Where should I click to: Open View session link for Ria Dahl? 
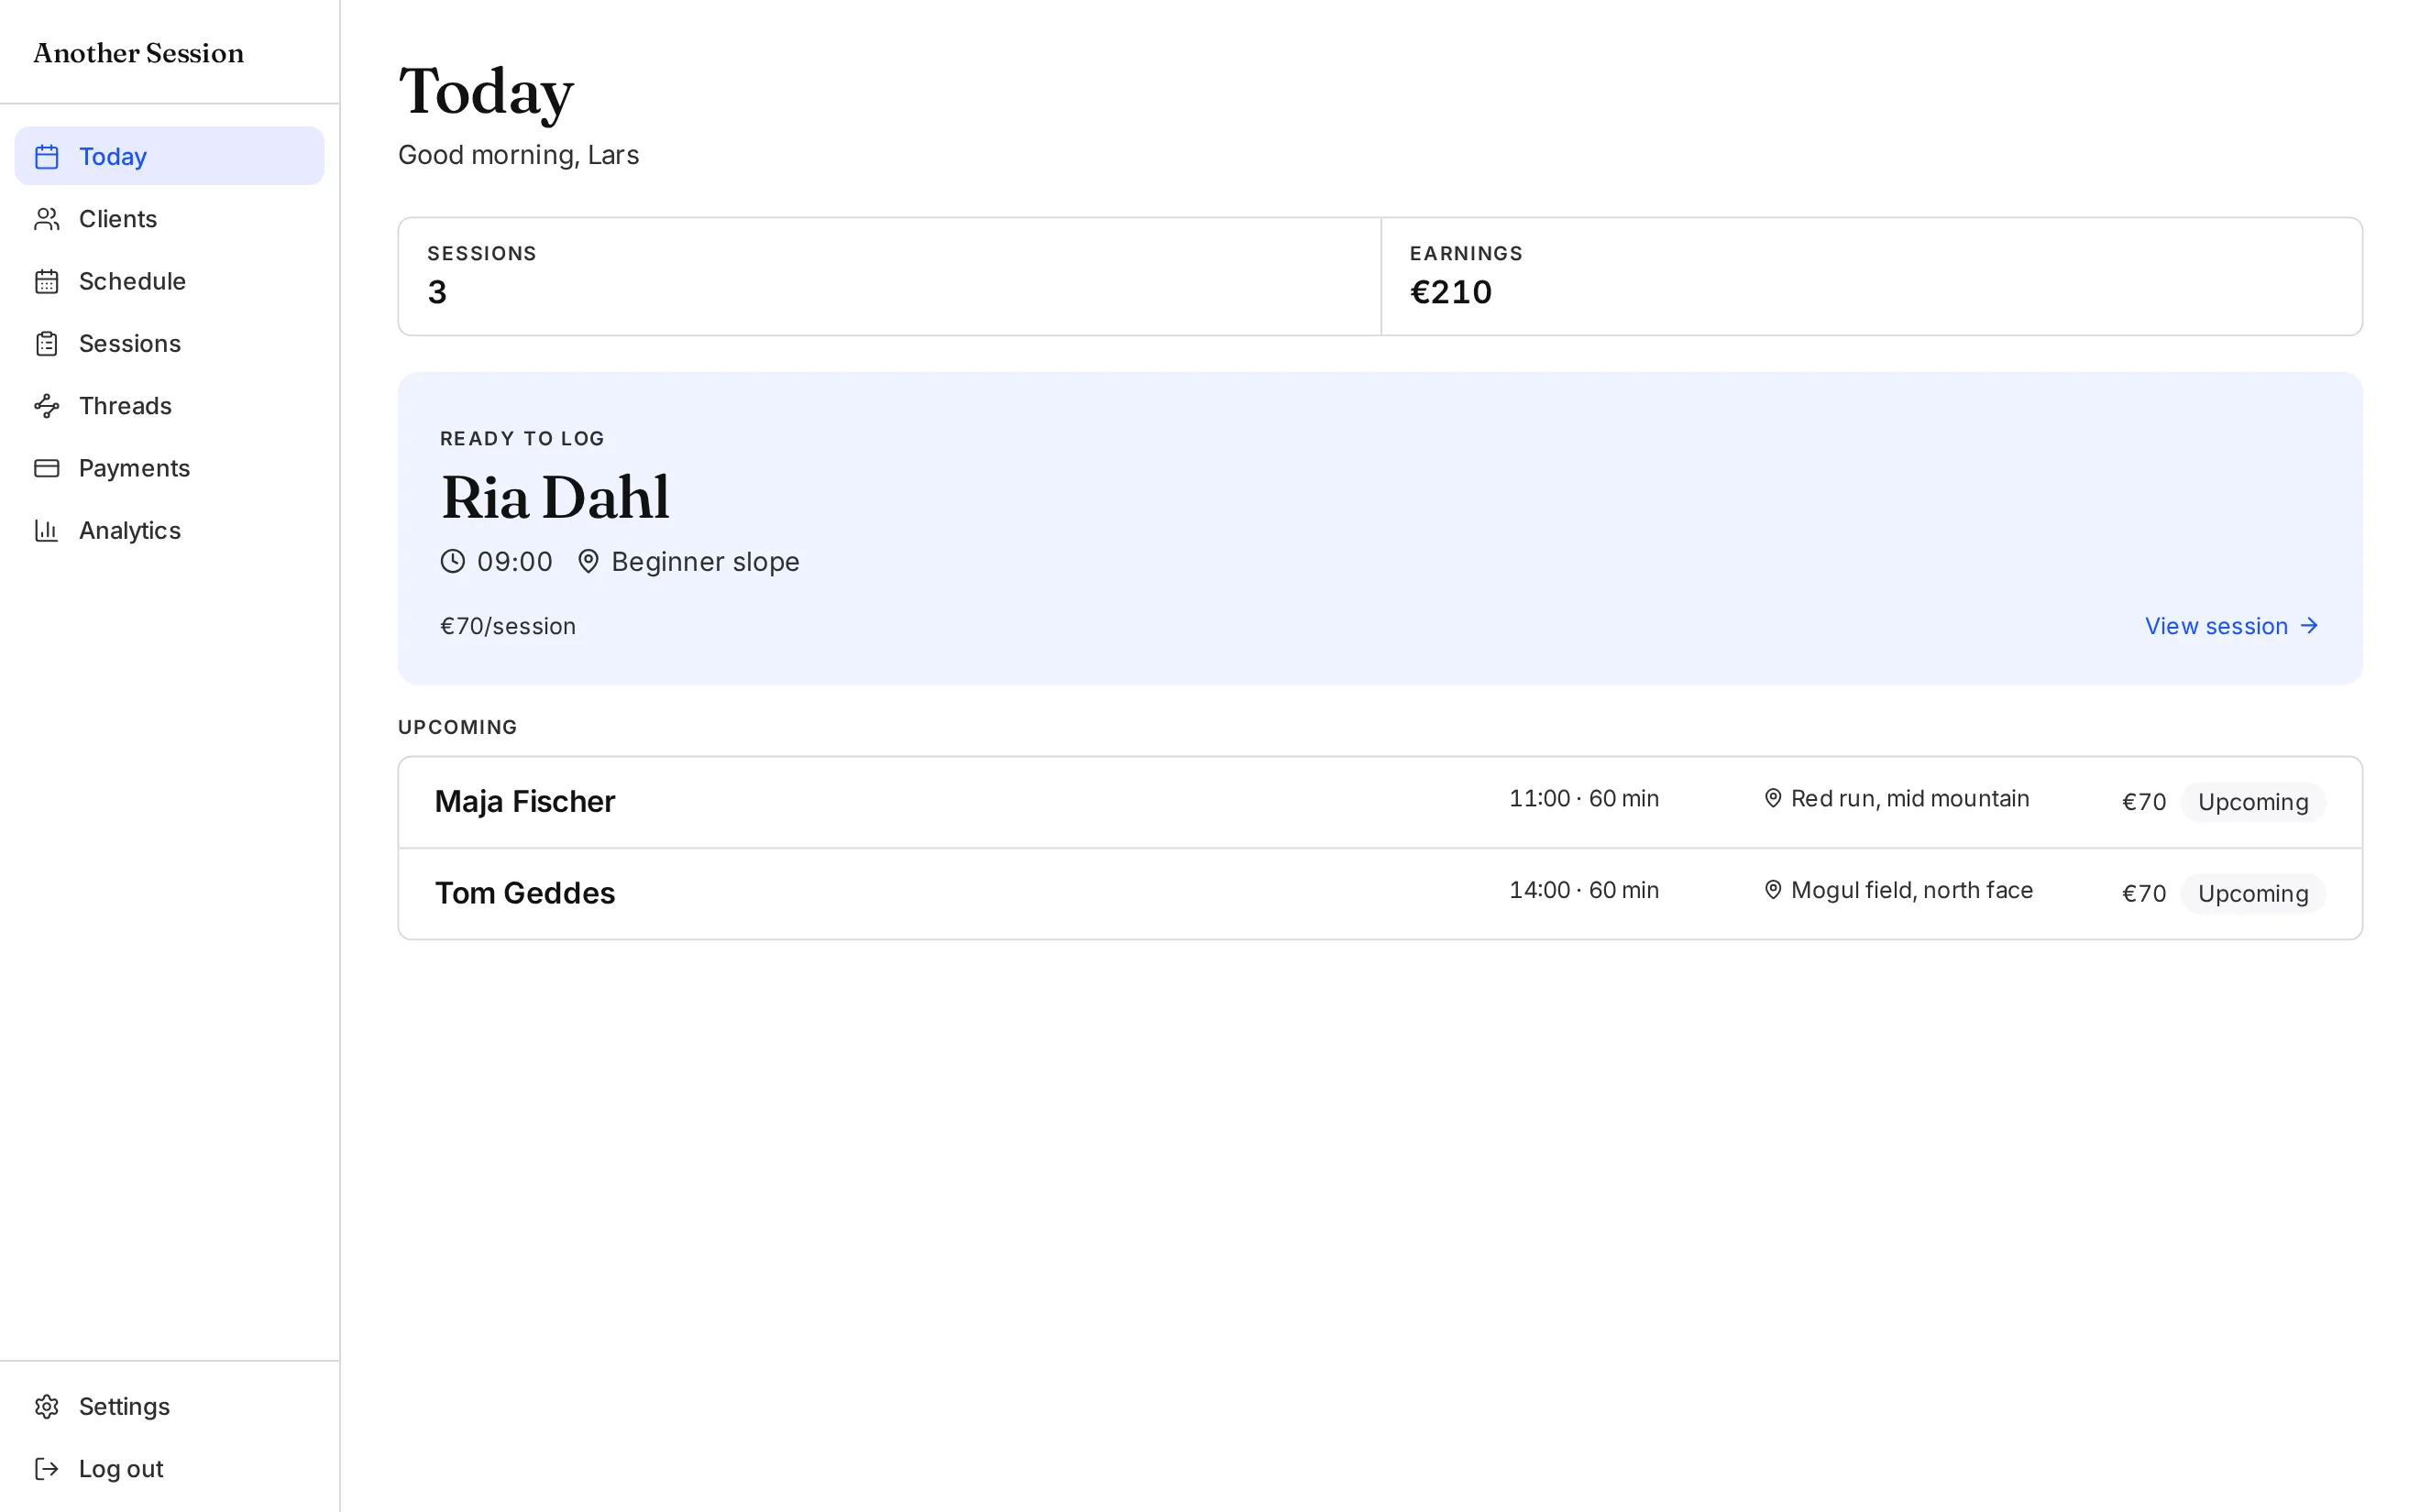pos(2232,626)
